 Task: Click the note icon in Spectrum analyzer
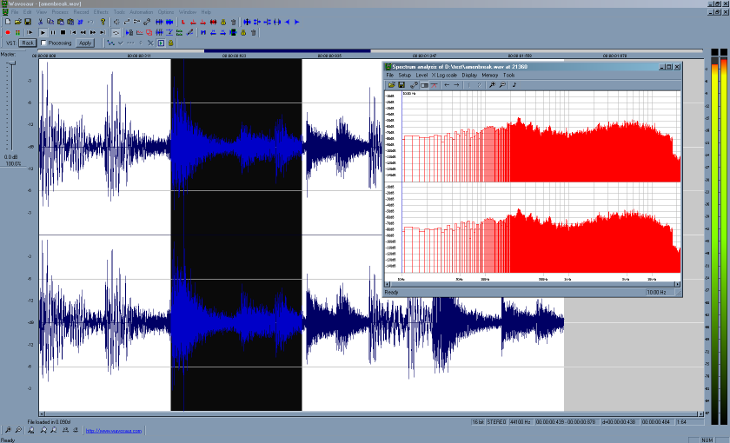tap(513, 85)
